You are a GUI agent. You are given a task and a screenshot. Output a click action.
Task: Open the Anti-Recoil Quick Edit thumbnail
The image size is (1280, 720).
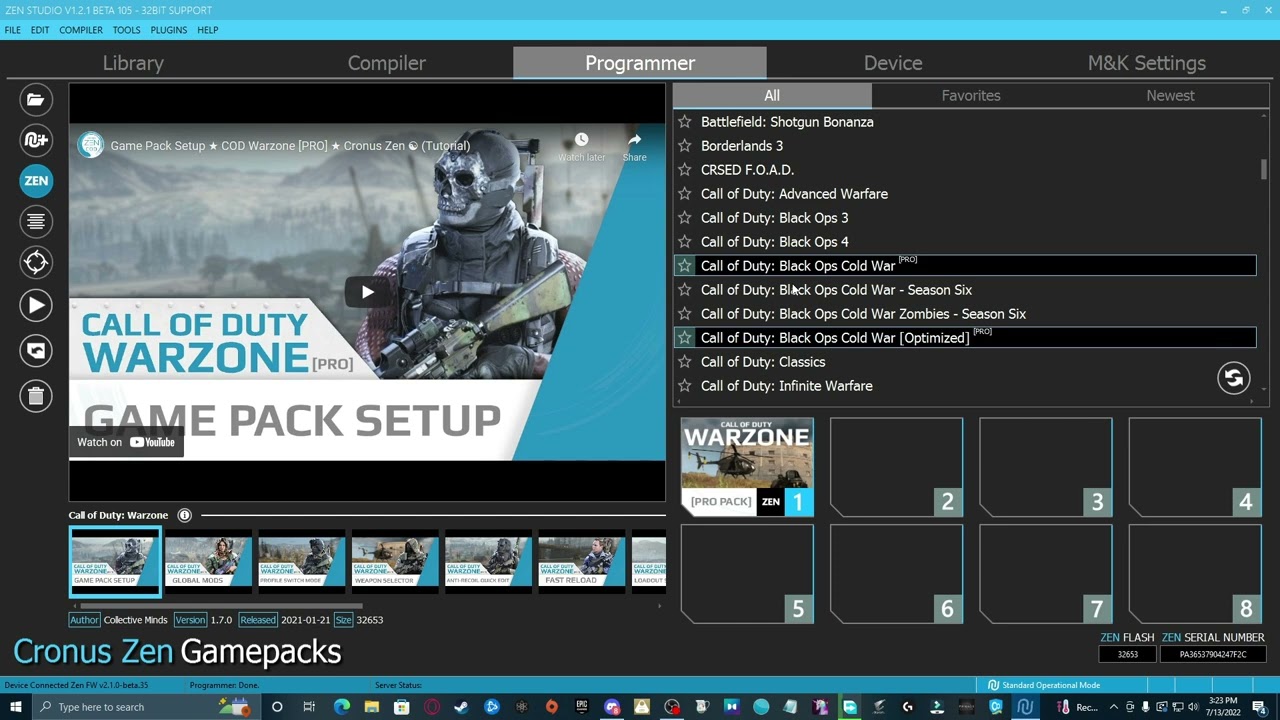(x=488, y=562)
